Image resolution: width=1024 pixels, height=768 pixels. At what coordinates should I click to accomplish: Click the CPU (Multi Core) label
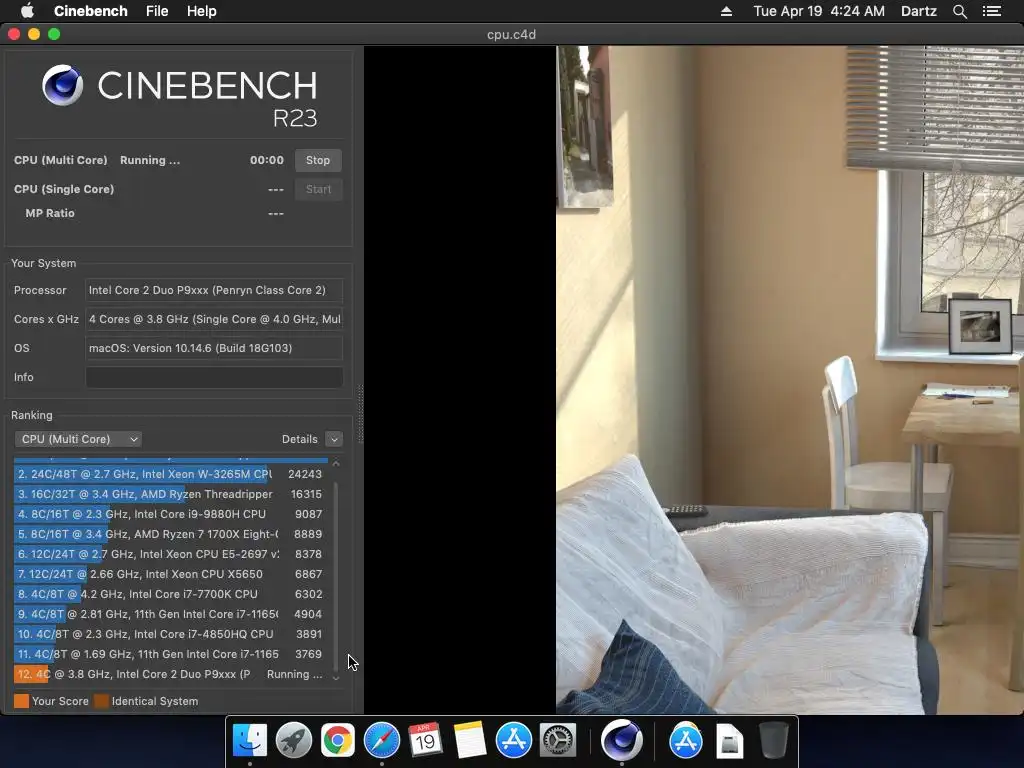coord(60,160)
